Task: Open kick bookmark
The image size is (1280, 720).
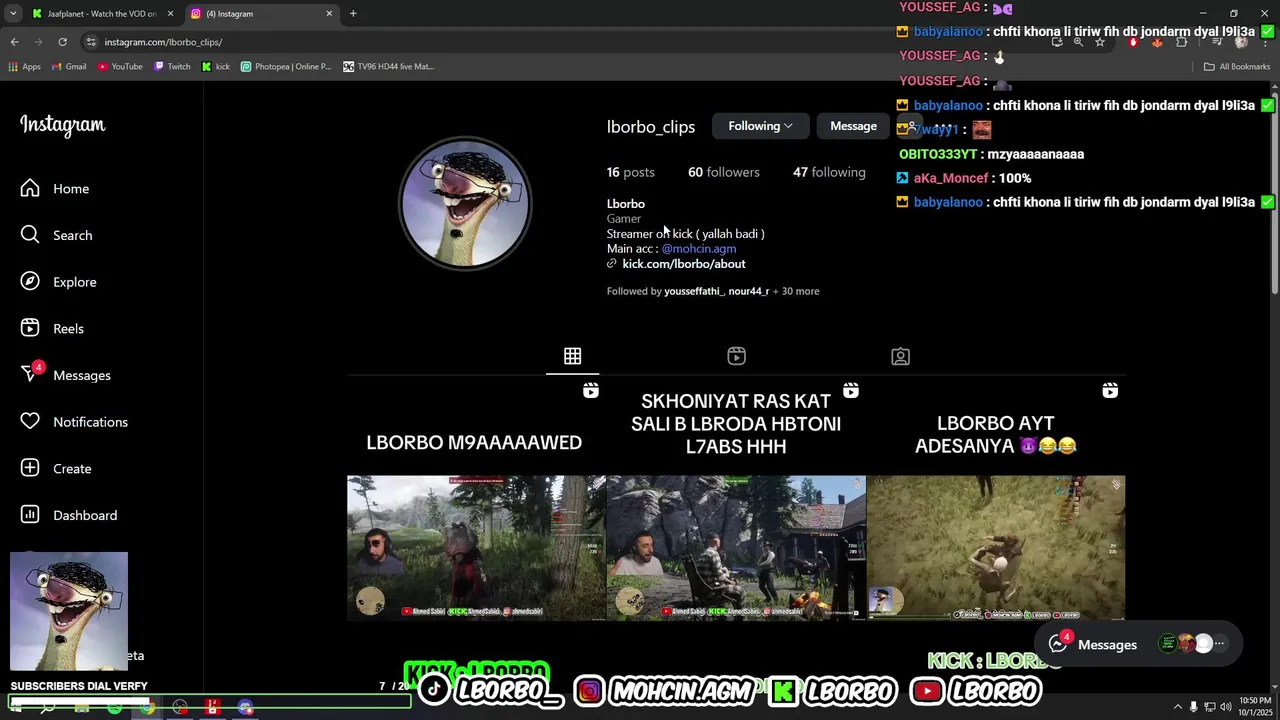Action: coord(216,67)
